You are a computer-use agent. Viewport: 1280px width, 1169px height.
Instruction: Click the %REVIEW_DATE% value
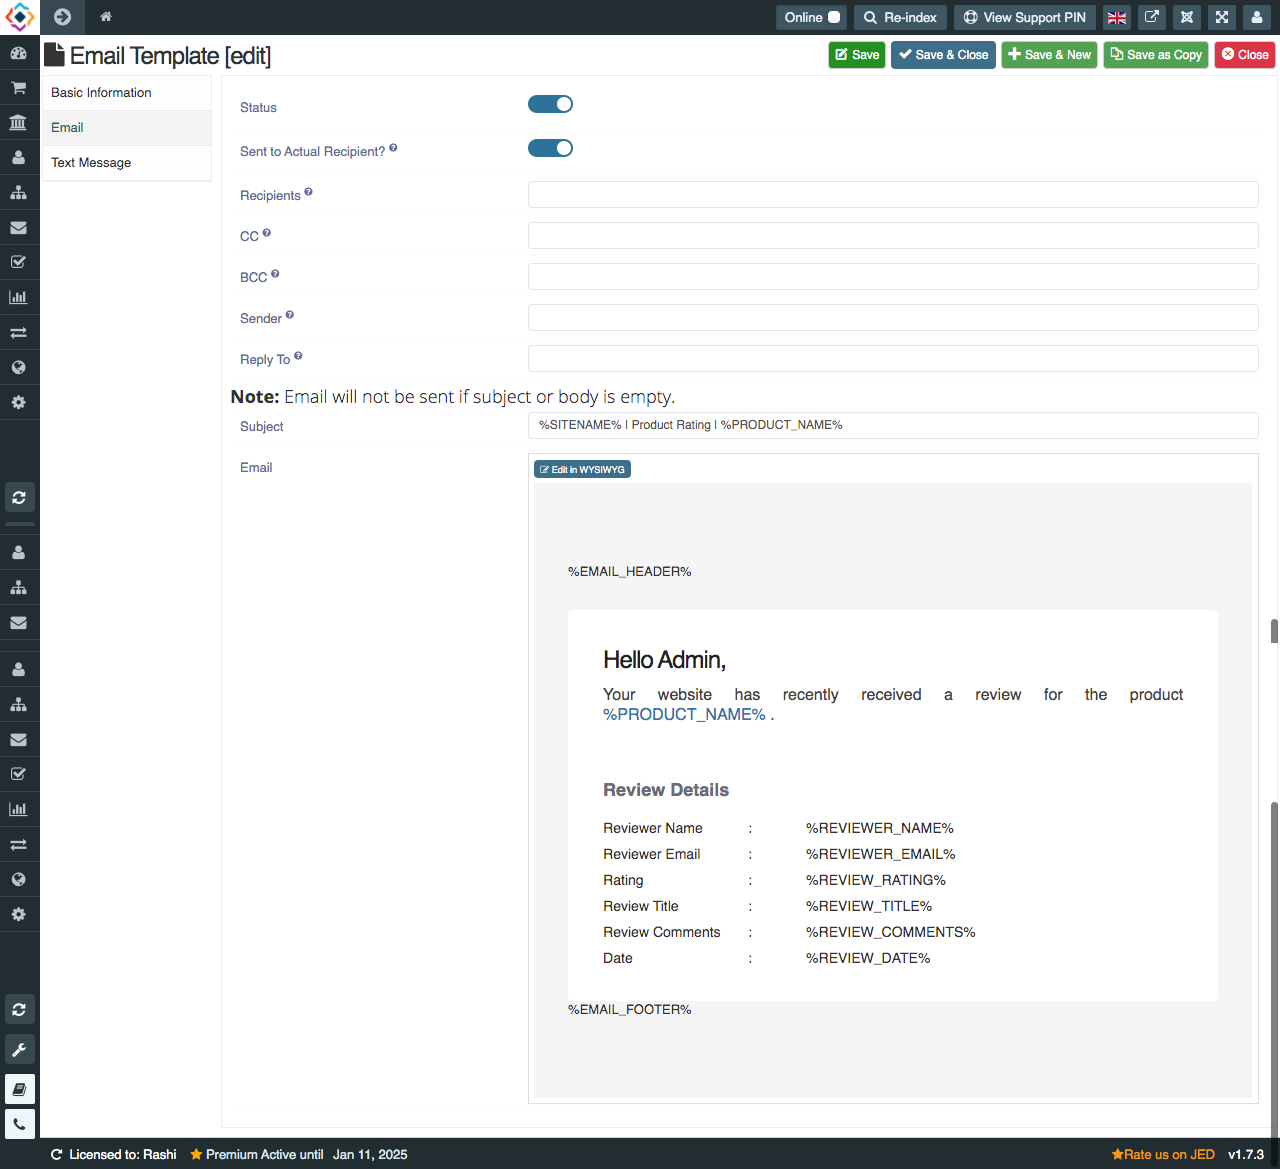point(868,958)
